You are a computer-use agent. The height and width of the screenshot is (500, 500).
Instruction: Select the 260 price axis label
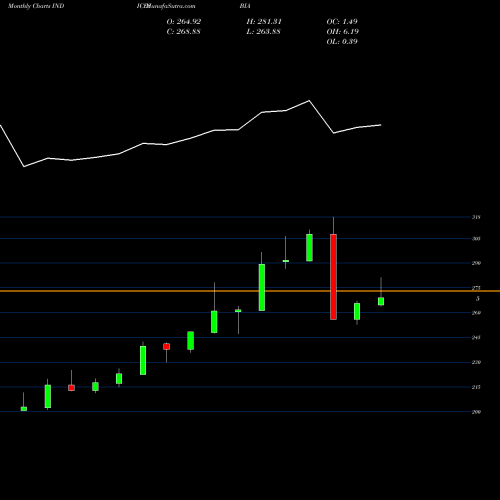click(476, 313)
